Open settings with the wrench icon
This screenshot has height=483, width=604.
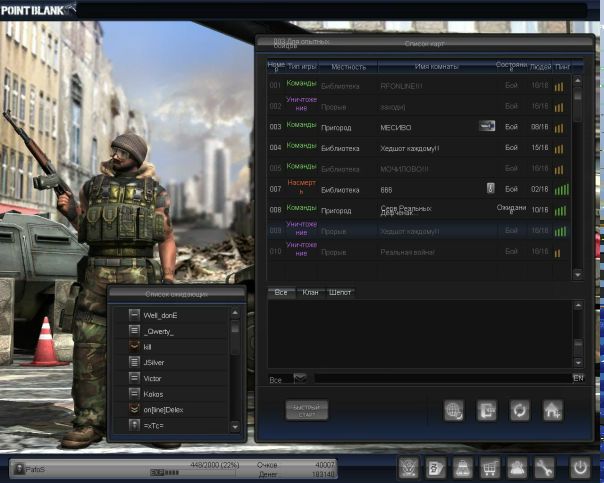[544, 467]
